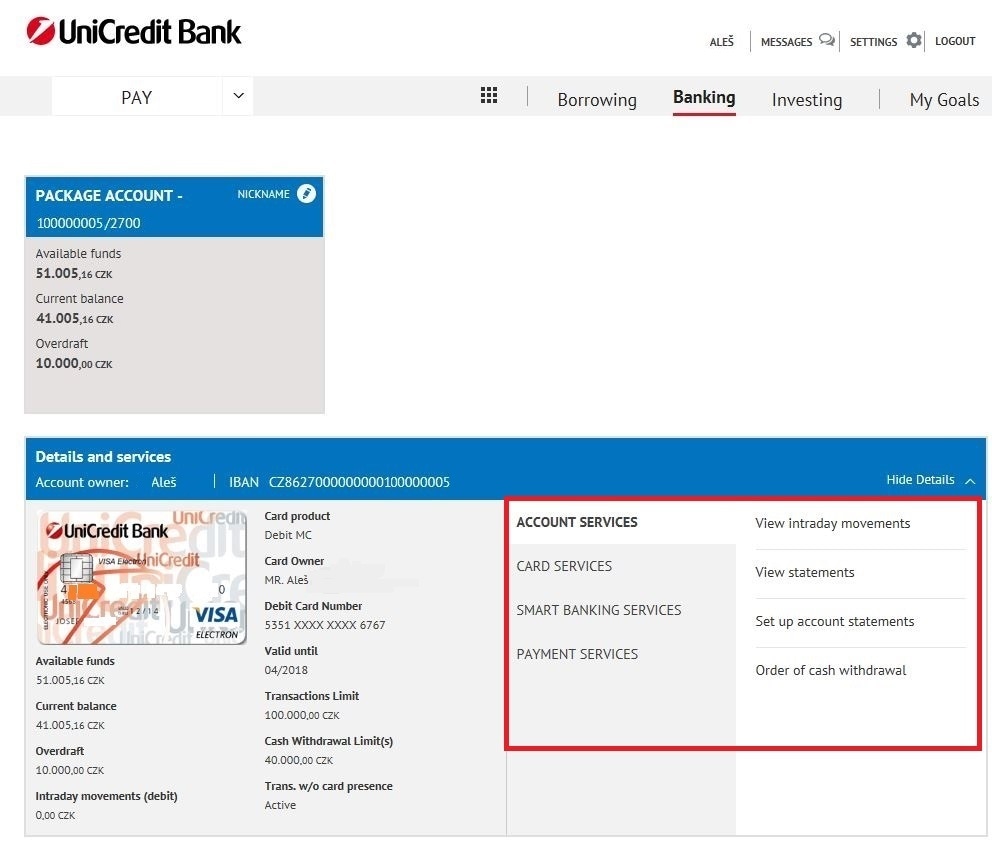Open View statements
Image resolution: width=992 pixels, height=842 pixels.
pos(804,572)
